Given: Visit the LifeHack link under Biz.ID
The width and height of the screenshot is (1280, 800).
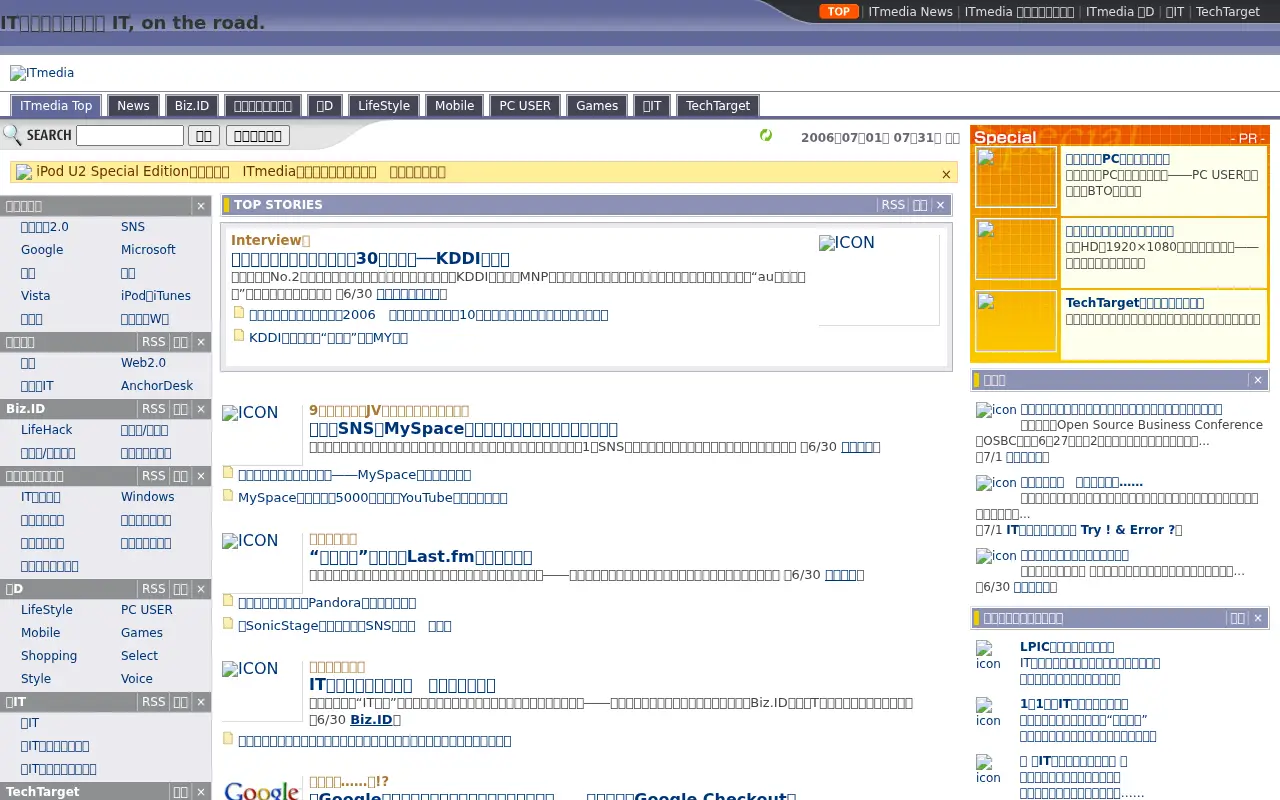Looking at the screenshot, I should pyautogui.click(x=47, y=430).
